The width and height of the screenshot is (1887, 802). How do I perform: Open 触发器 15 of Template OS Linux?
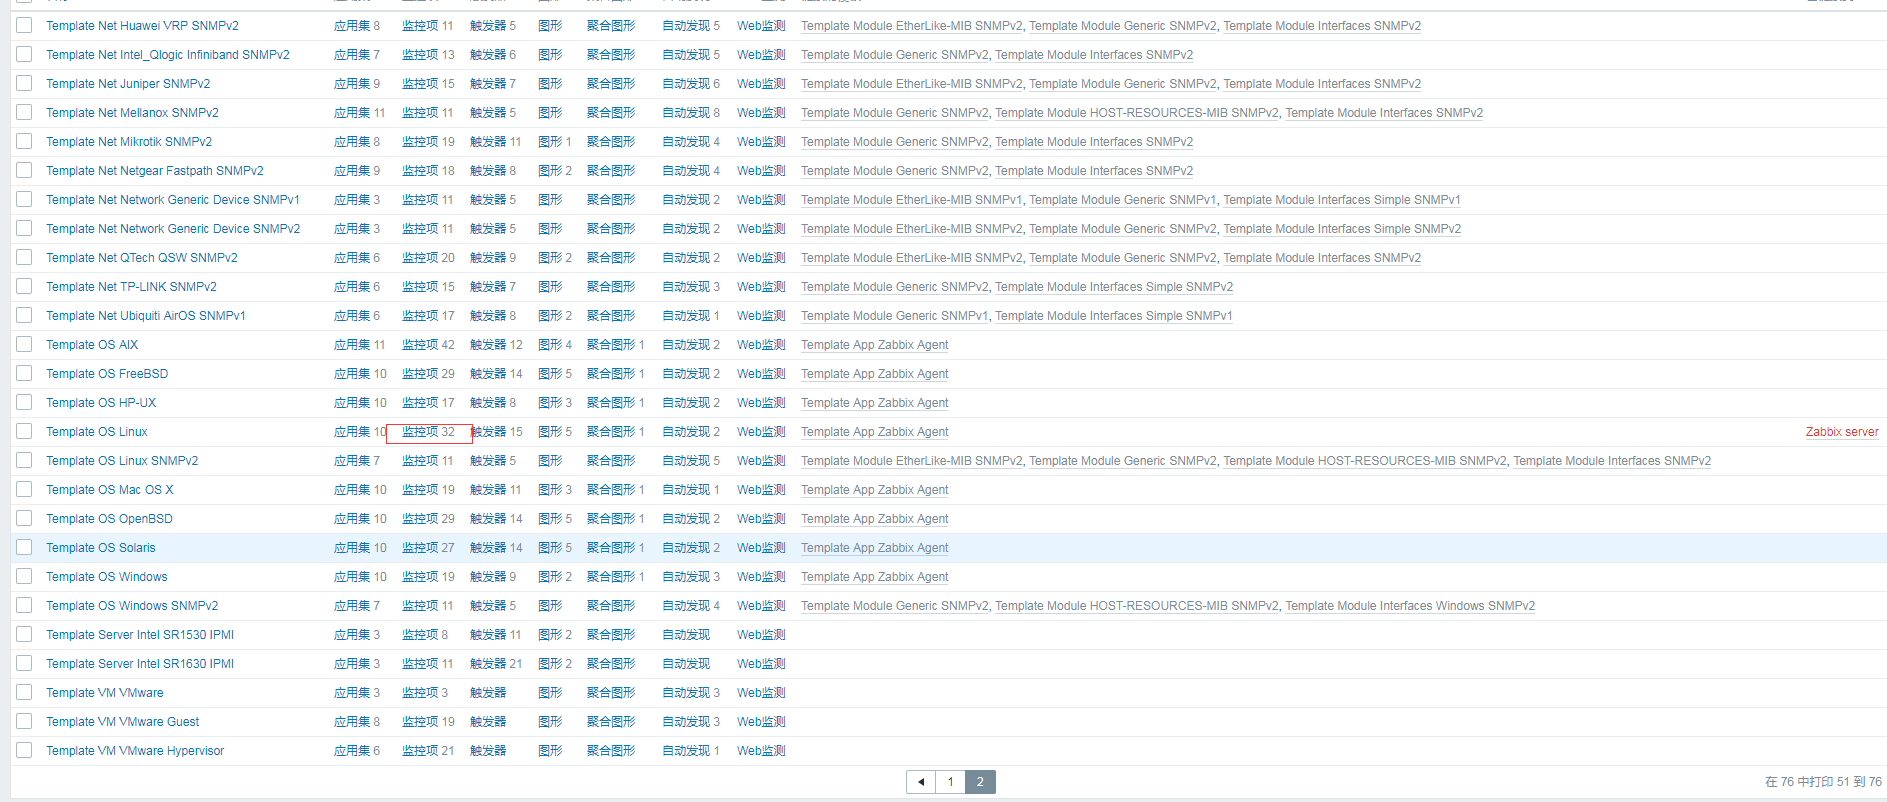tap(497, 432)
